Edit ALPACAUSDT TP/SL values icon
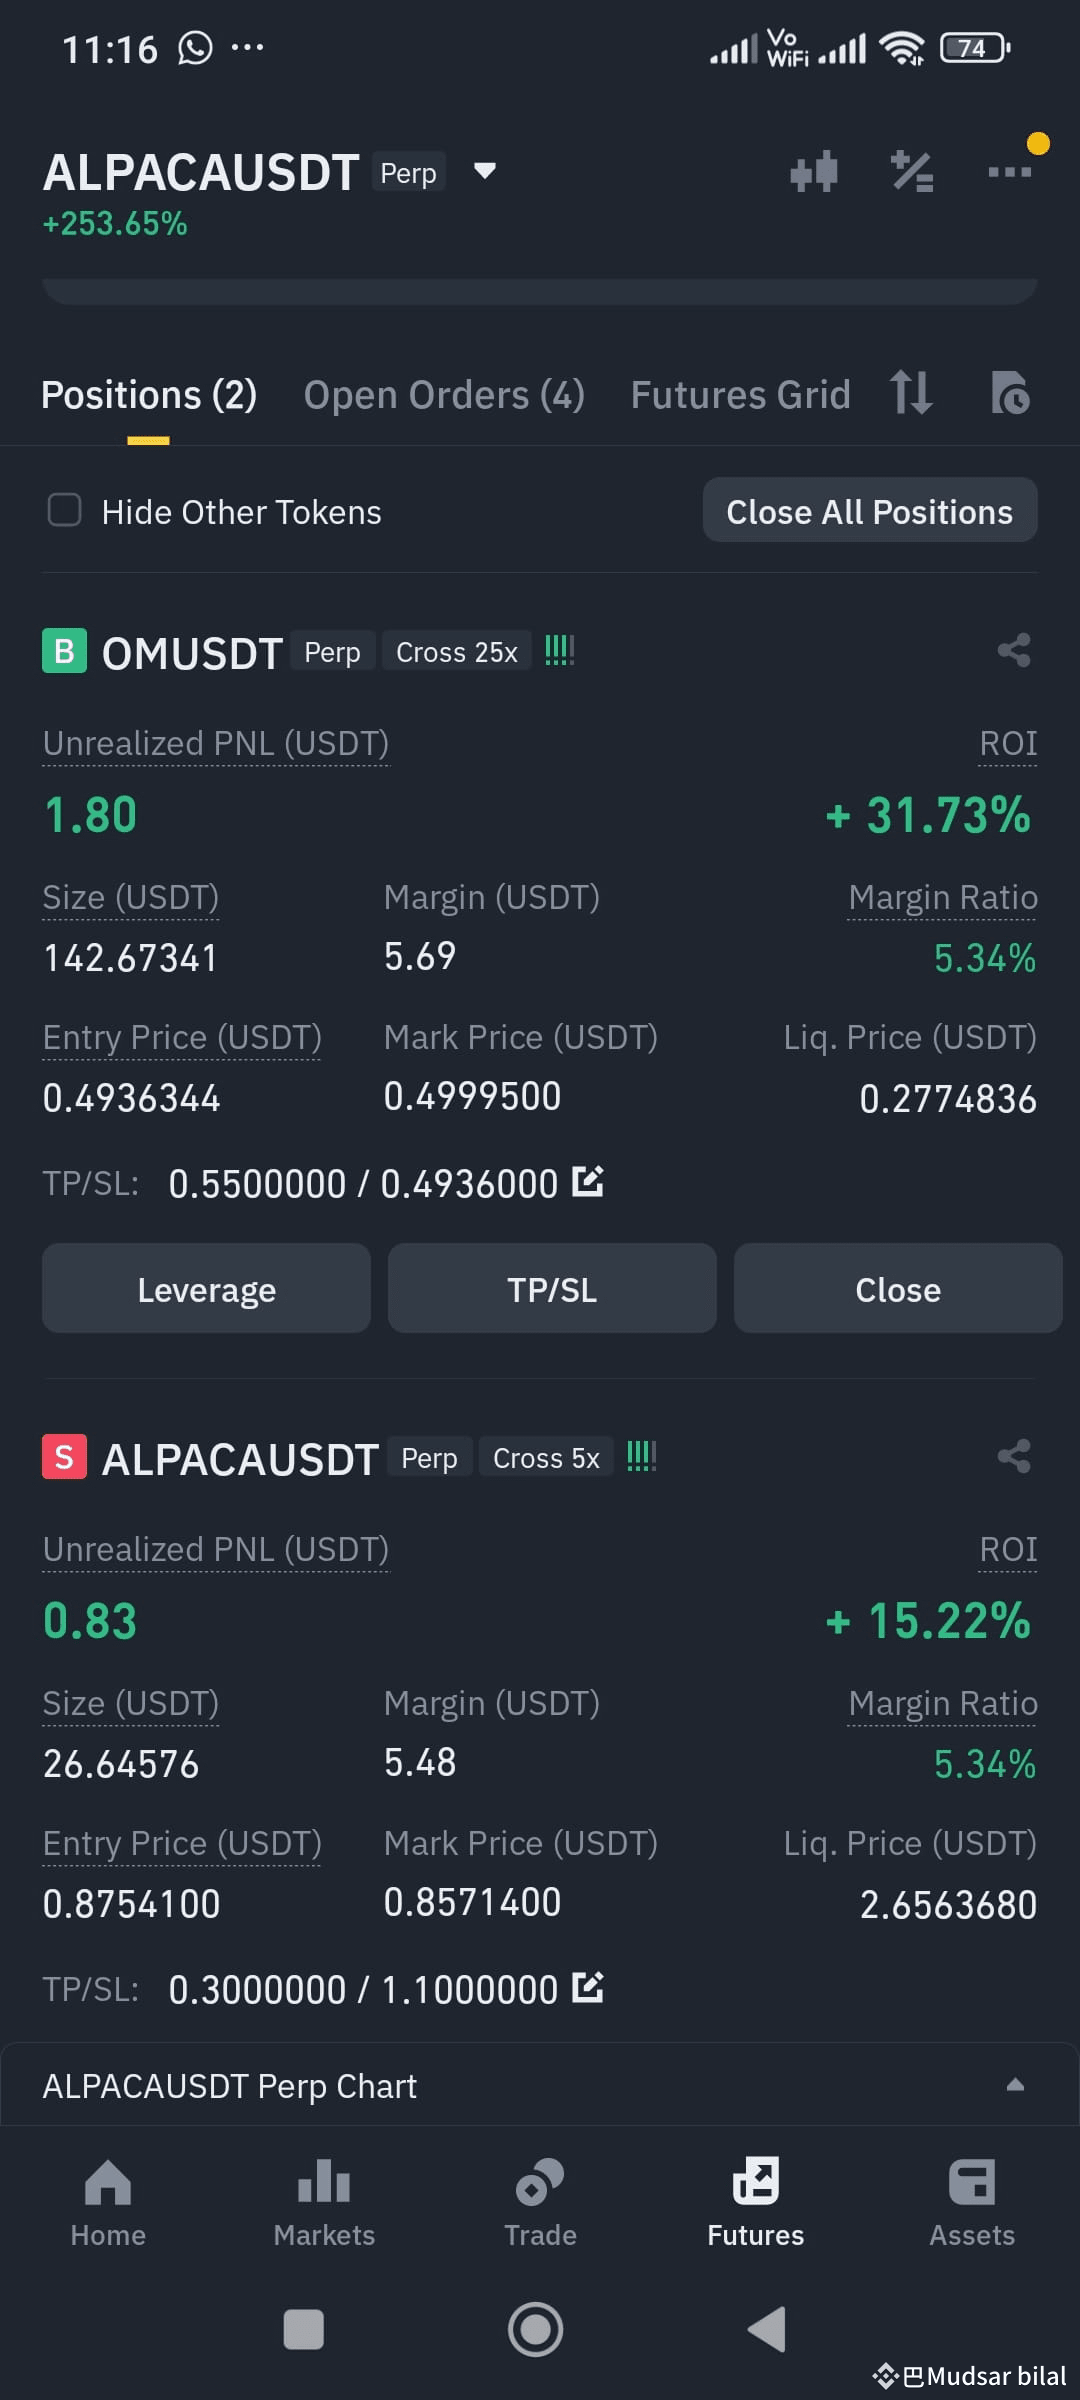The width and height of the screenshot is (1080, 2400). (x=588, y=1988)
